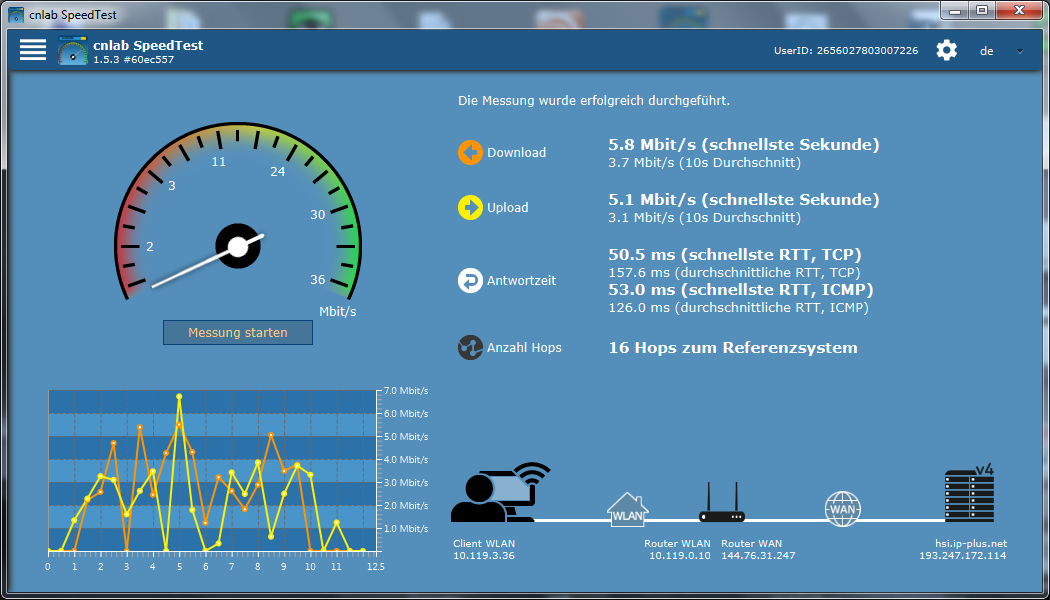Select the 'de' language selector
The width and height of the screenshot is (1050, 600).
(x=986, y=51)
